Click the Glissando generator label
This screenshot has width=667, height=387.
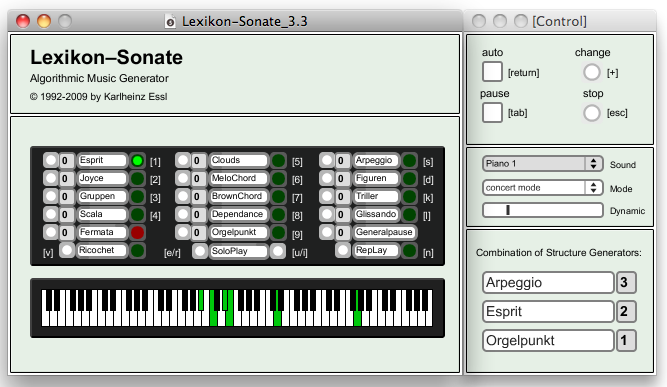[x=376, y=214]
